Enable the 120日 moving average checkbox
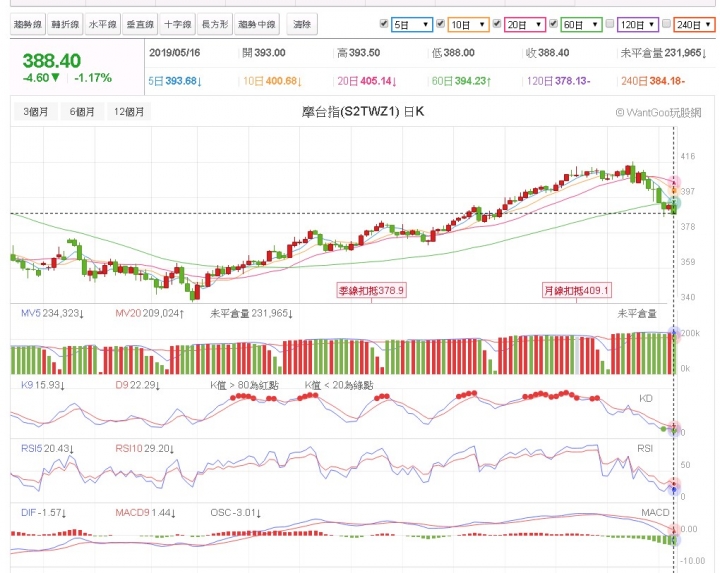 [x=610, y=23]
